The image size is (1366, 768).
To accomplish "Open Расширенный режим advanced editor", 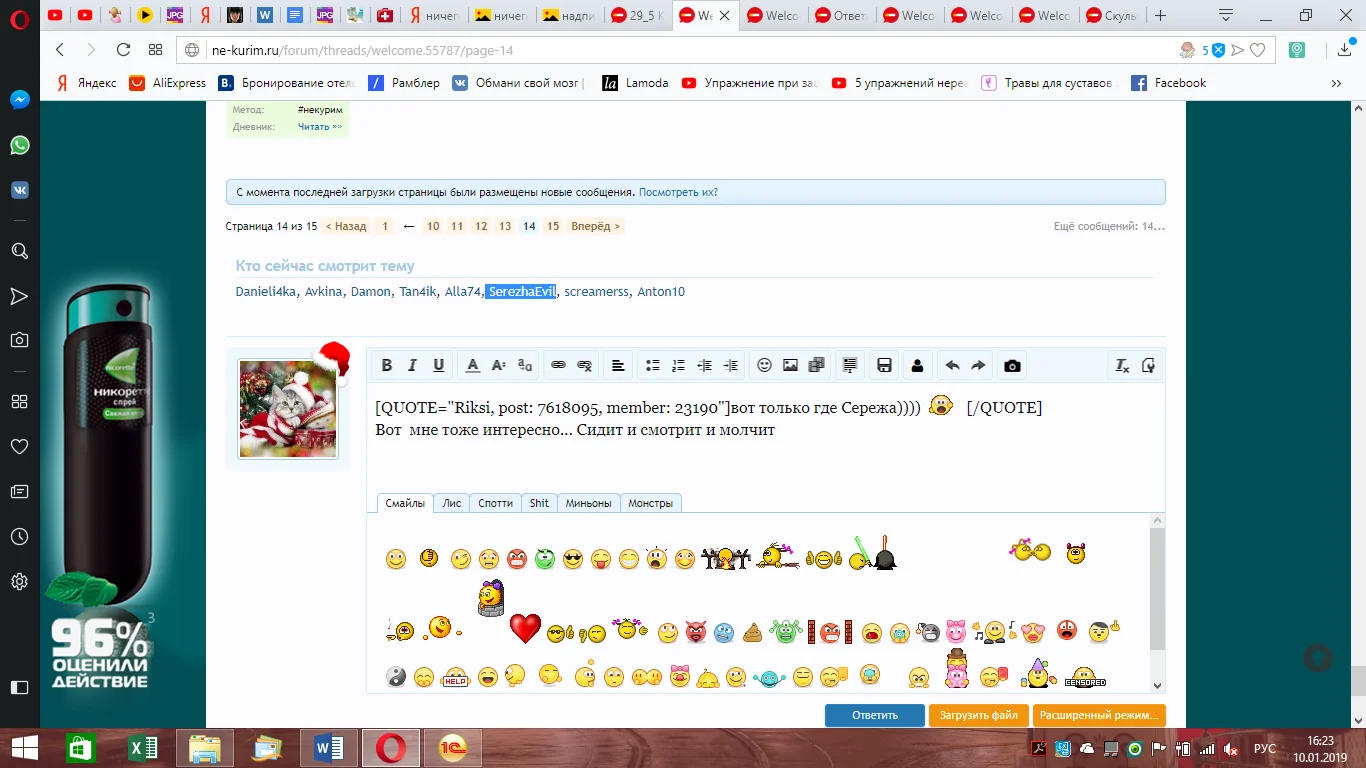I will tap(1100, 715).
